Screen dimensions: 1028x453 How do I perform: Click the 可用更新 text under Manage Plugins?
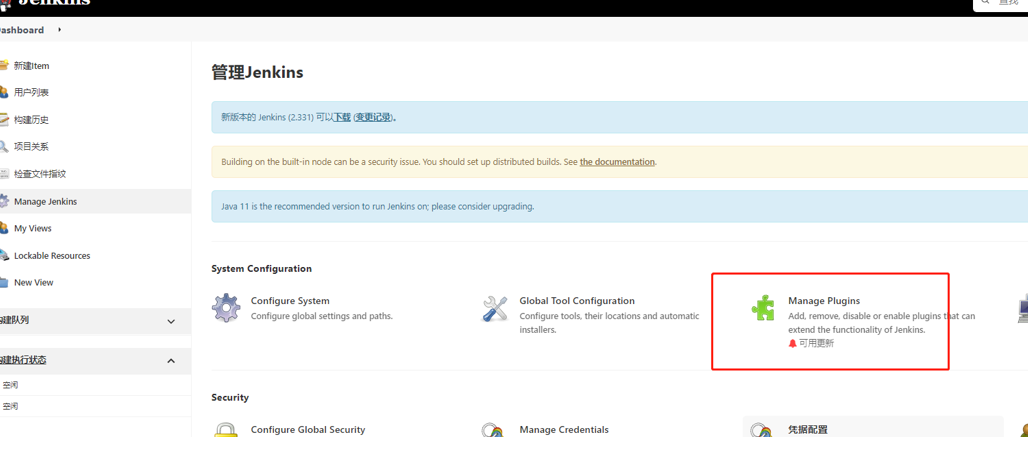tap(817, 344)
